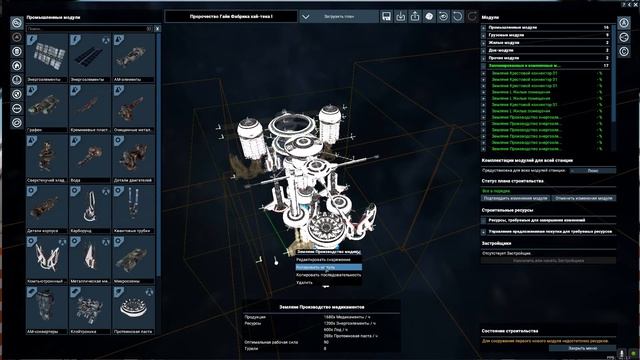This screenshot has width=640, height=360.
Task: Expand the Жилые модули group
Action: pyautogui.click(x=483, y=43)
